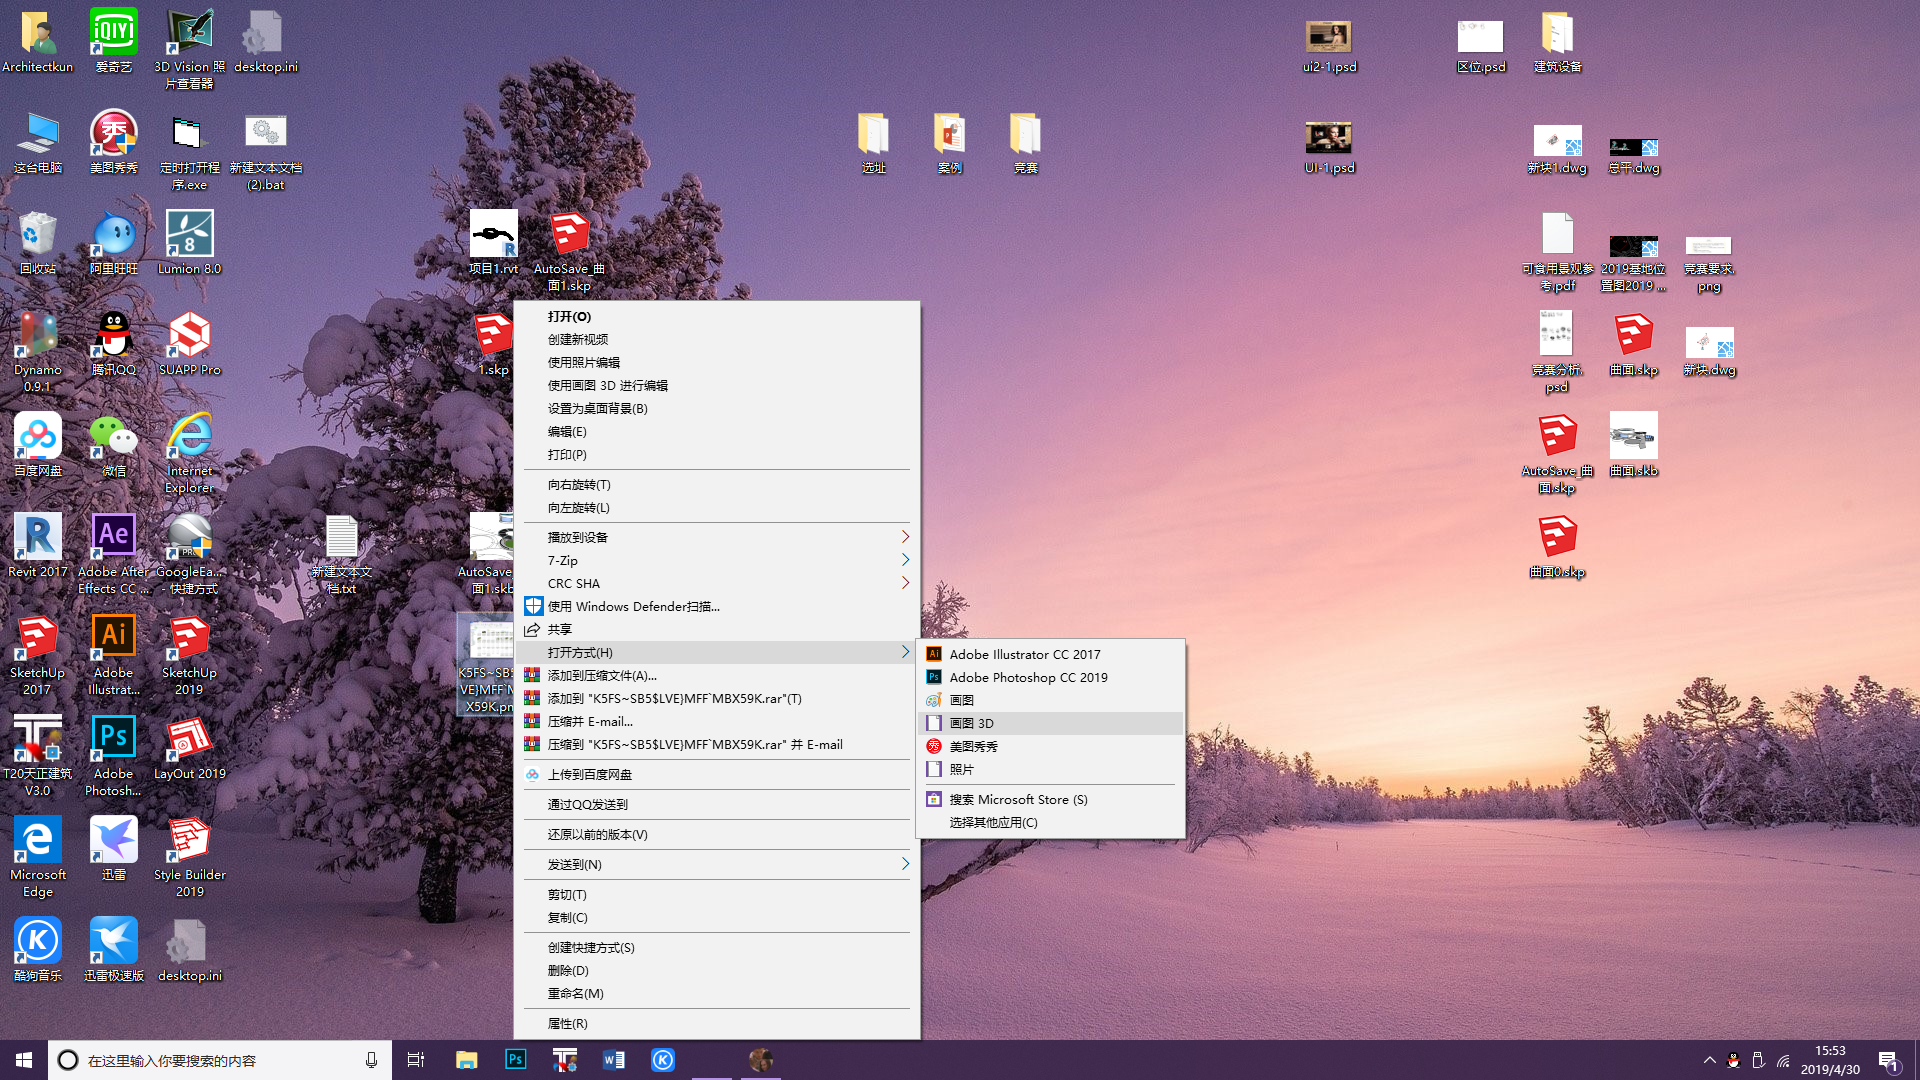This screenshot has width=1920, height=1080.
Task: Open Photoshop from the taskbar
Action: (x=516, y=1060)
